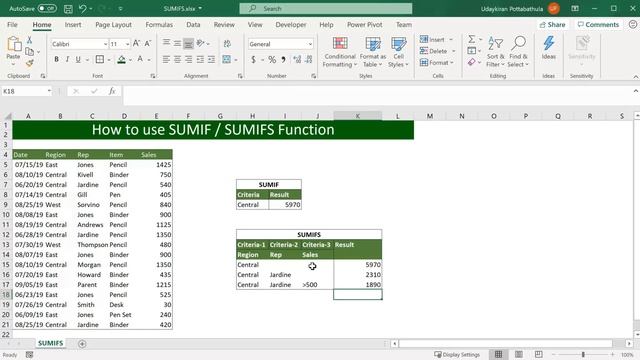This screenshot has width=640, height=360.
Task: Switch to Page Break Preview view
Action: pyautogui.click(x=538, y=354)
